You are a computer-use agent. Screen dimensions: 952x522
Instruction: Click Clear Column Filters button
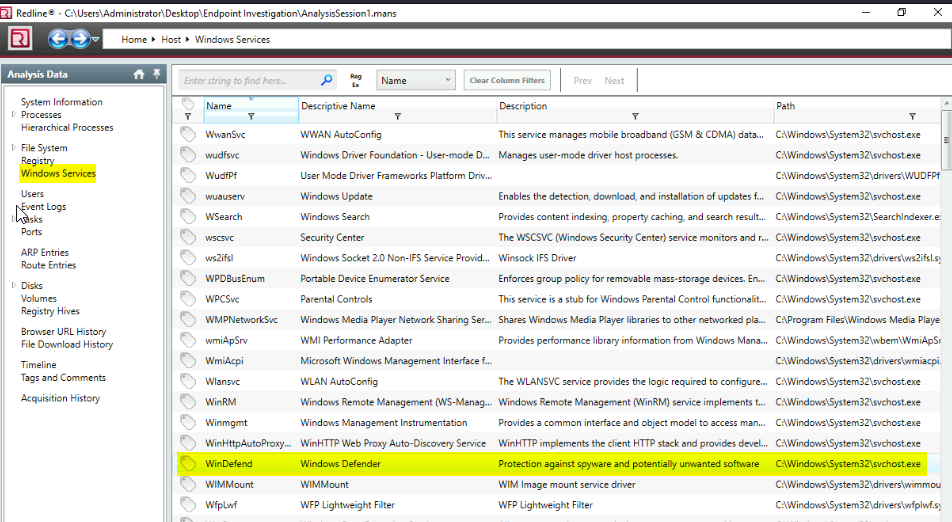point(507,80)
